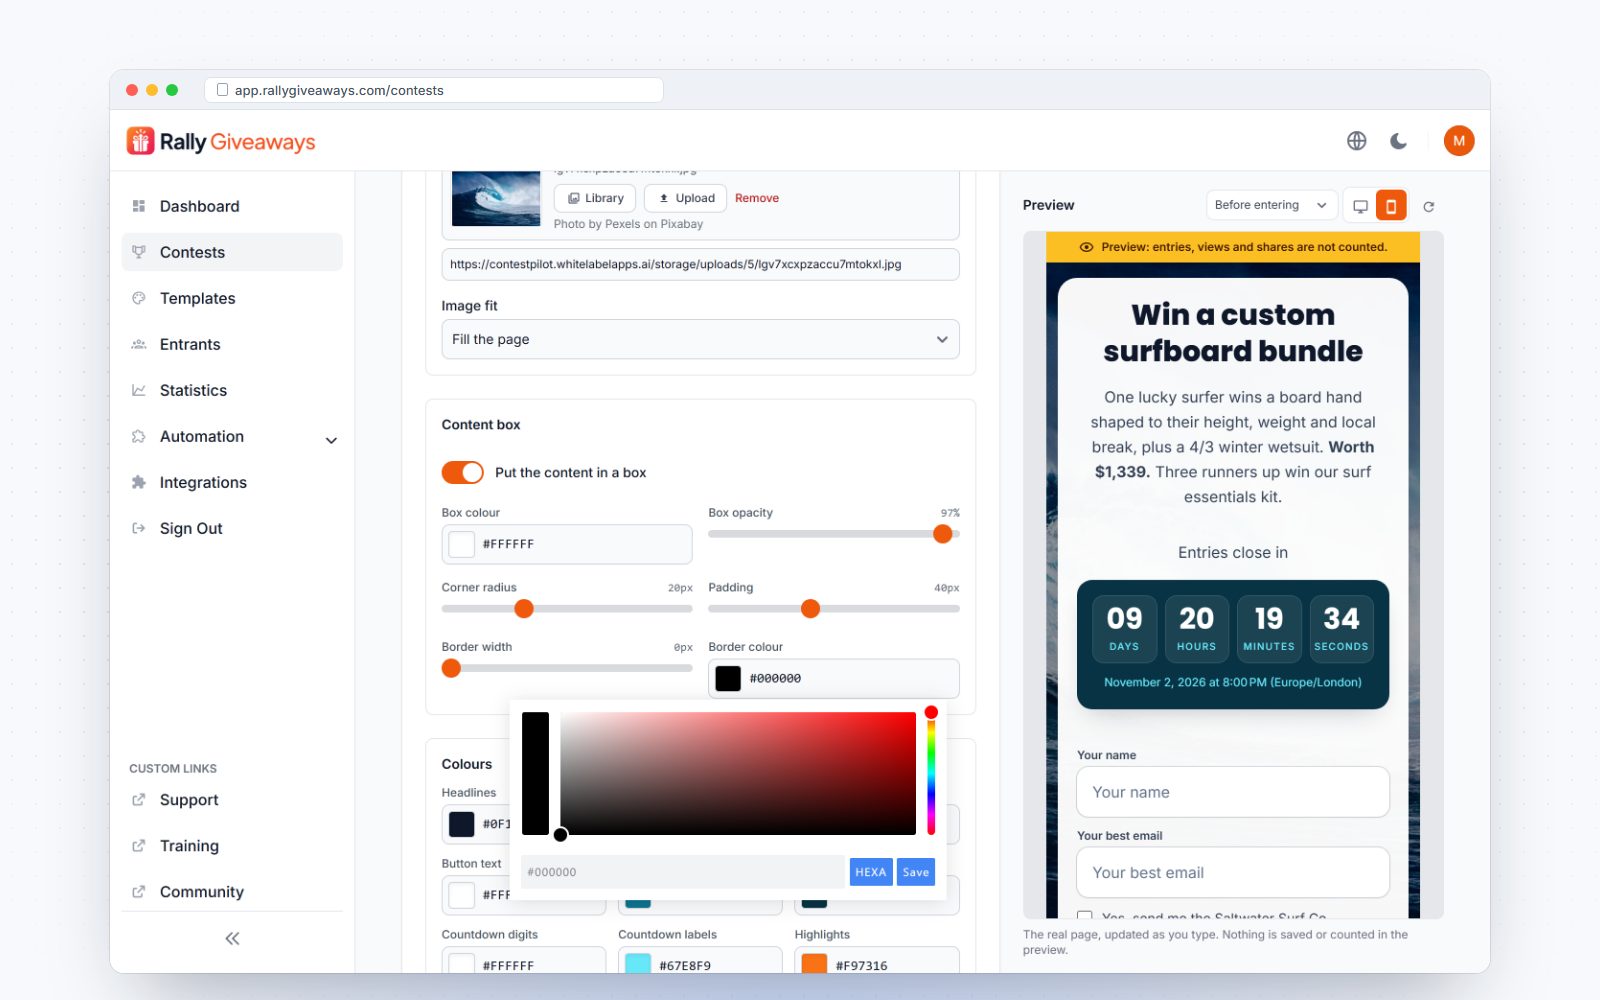The width and height of the screenshot is (1600, 1000).
Task: Click the Highlights orange swatch
Action: (x=815, y=965)
